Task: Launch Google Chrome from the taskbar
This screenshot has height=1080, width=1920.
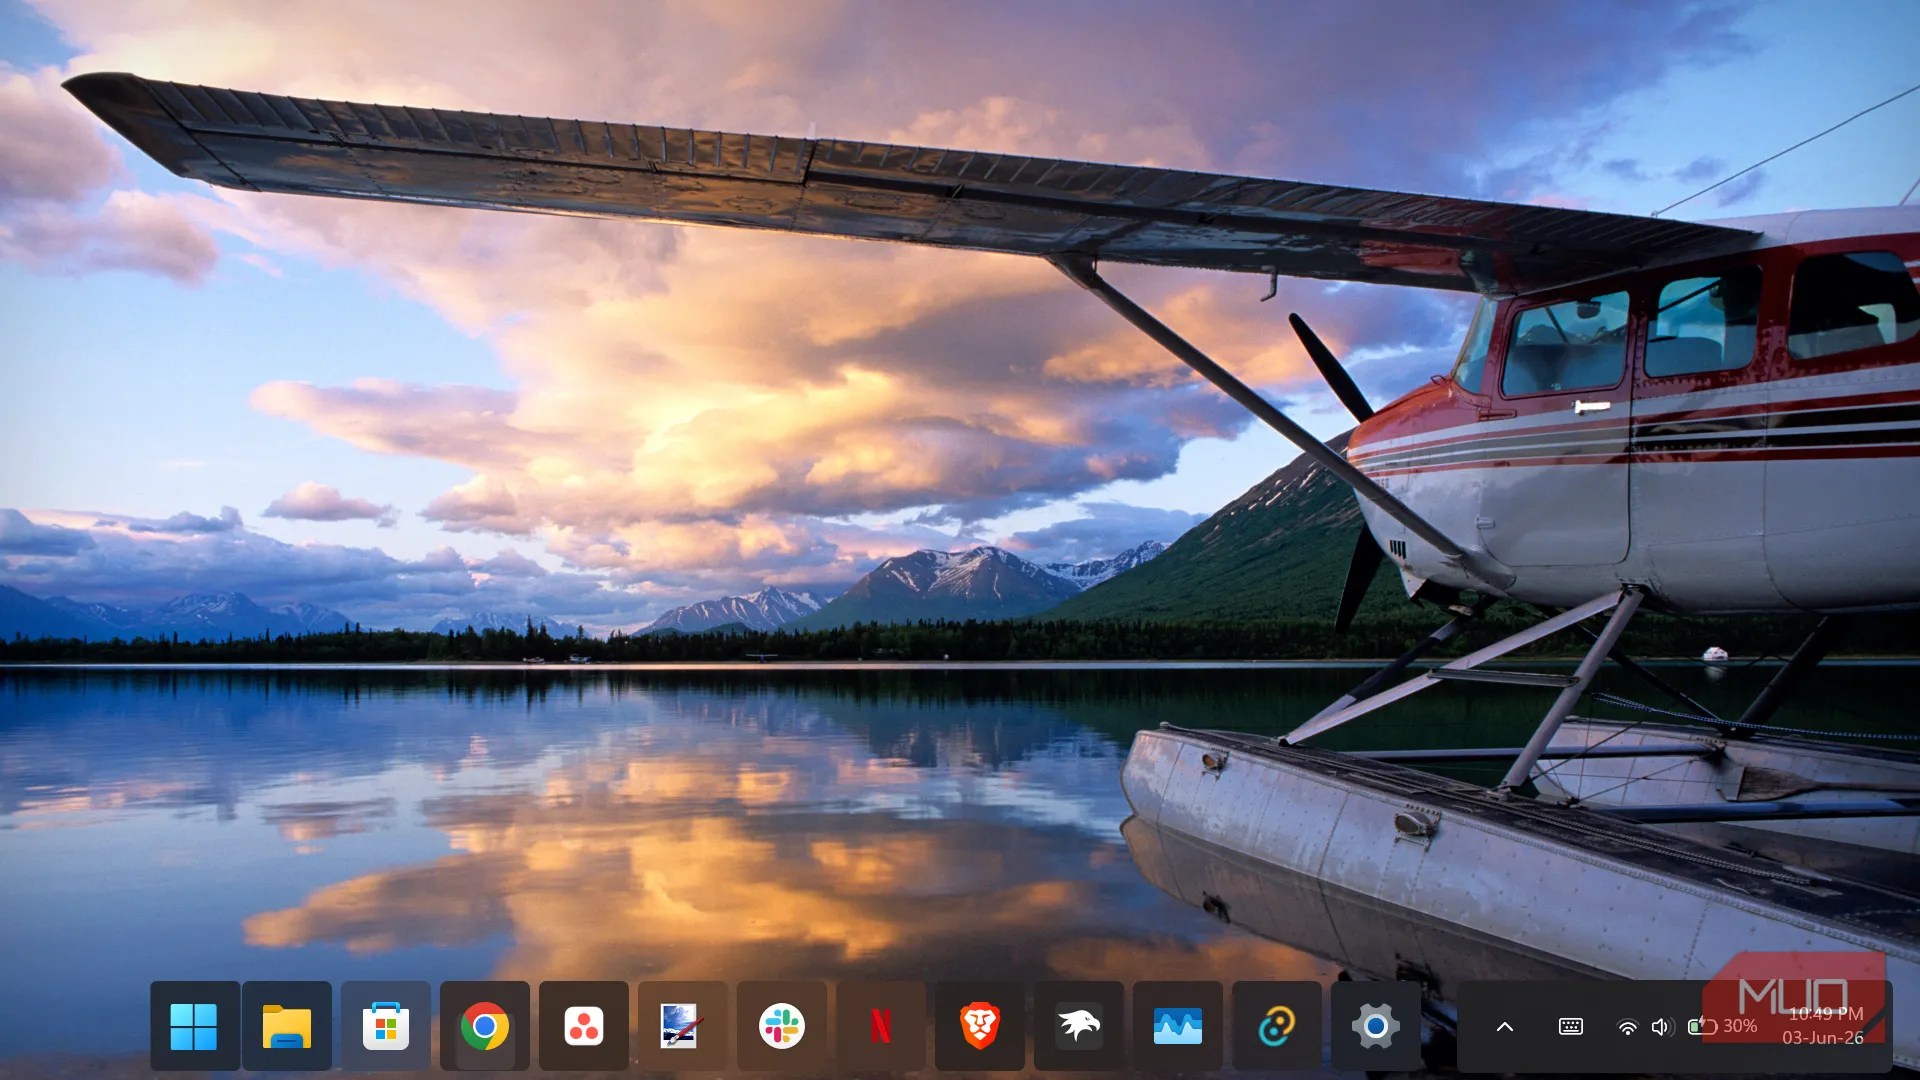Action: coord(485,1026)
